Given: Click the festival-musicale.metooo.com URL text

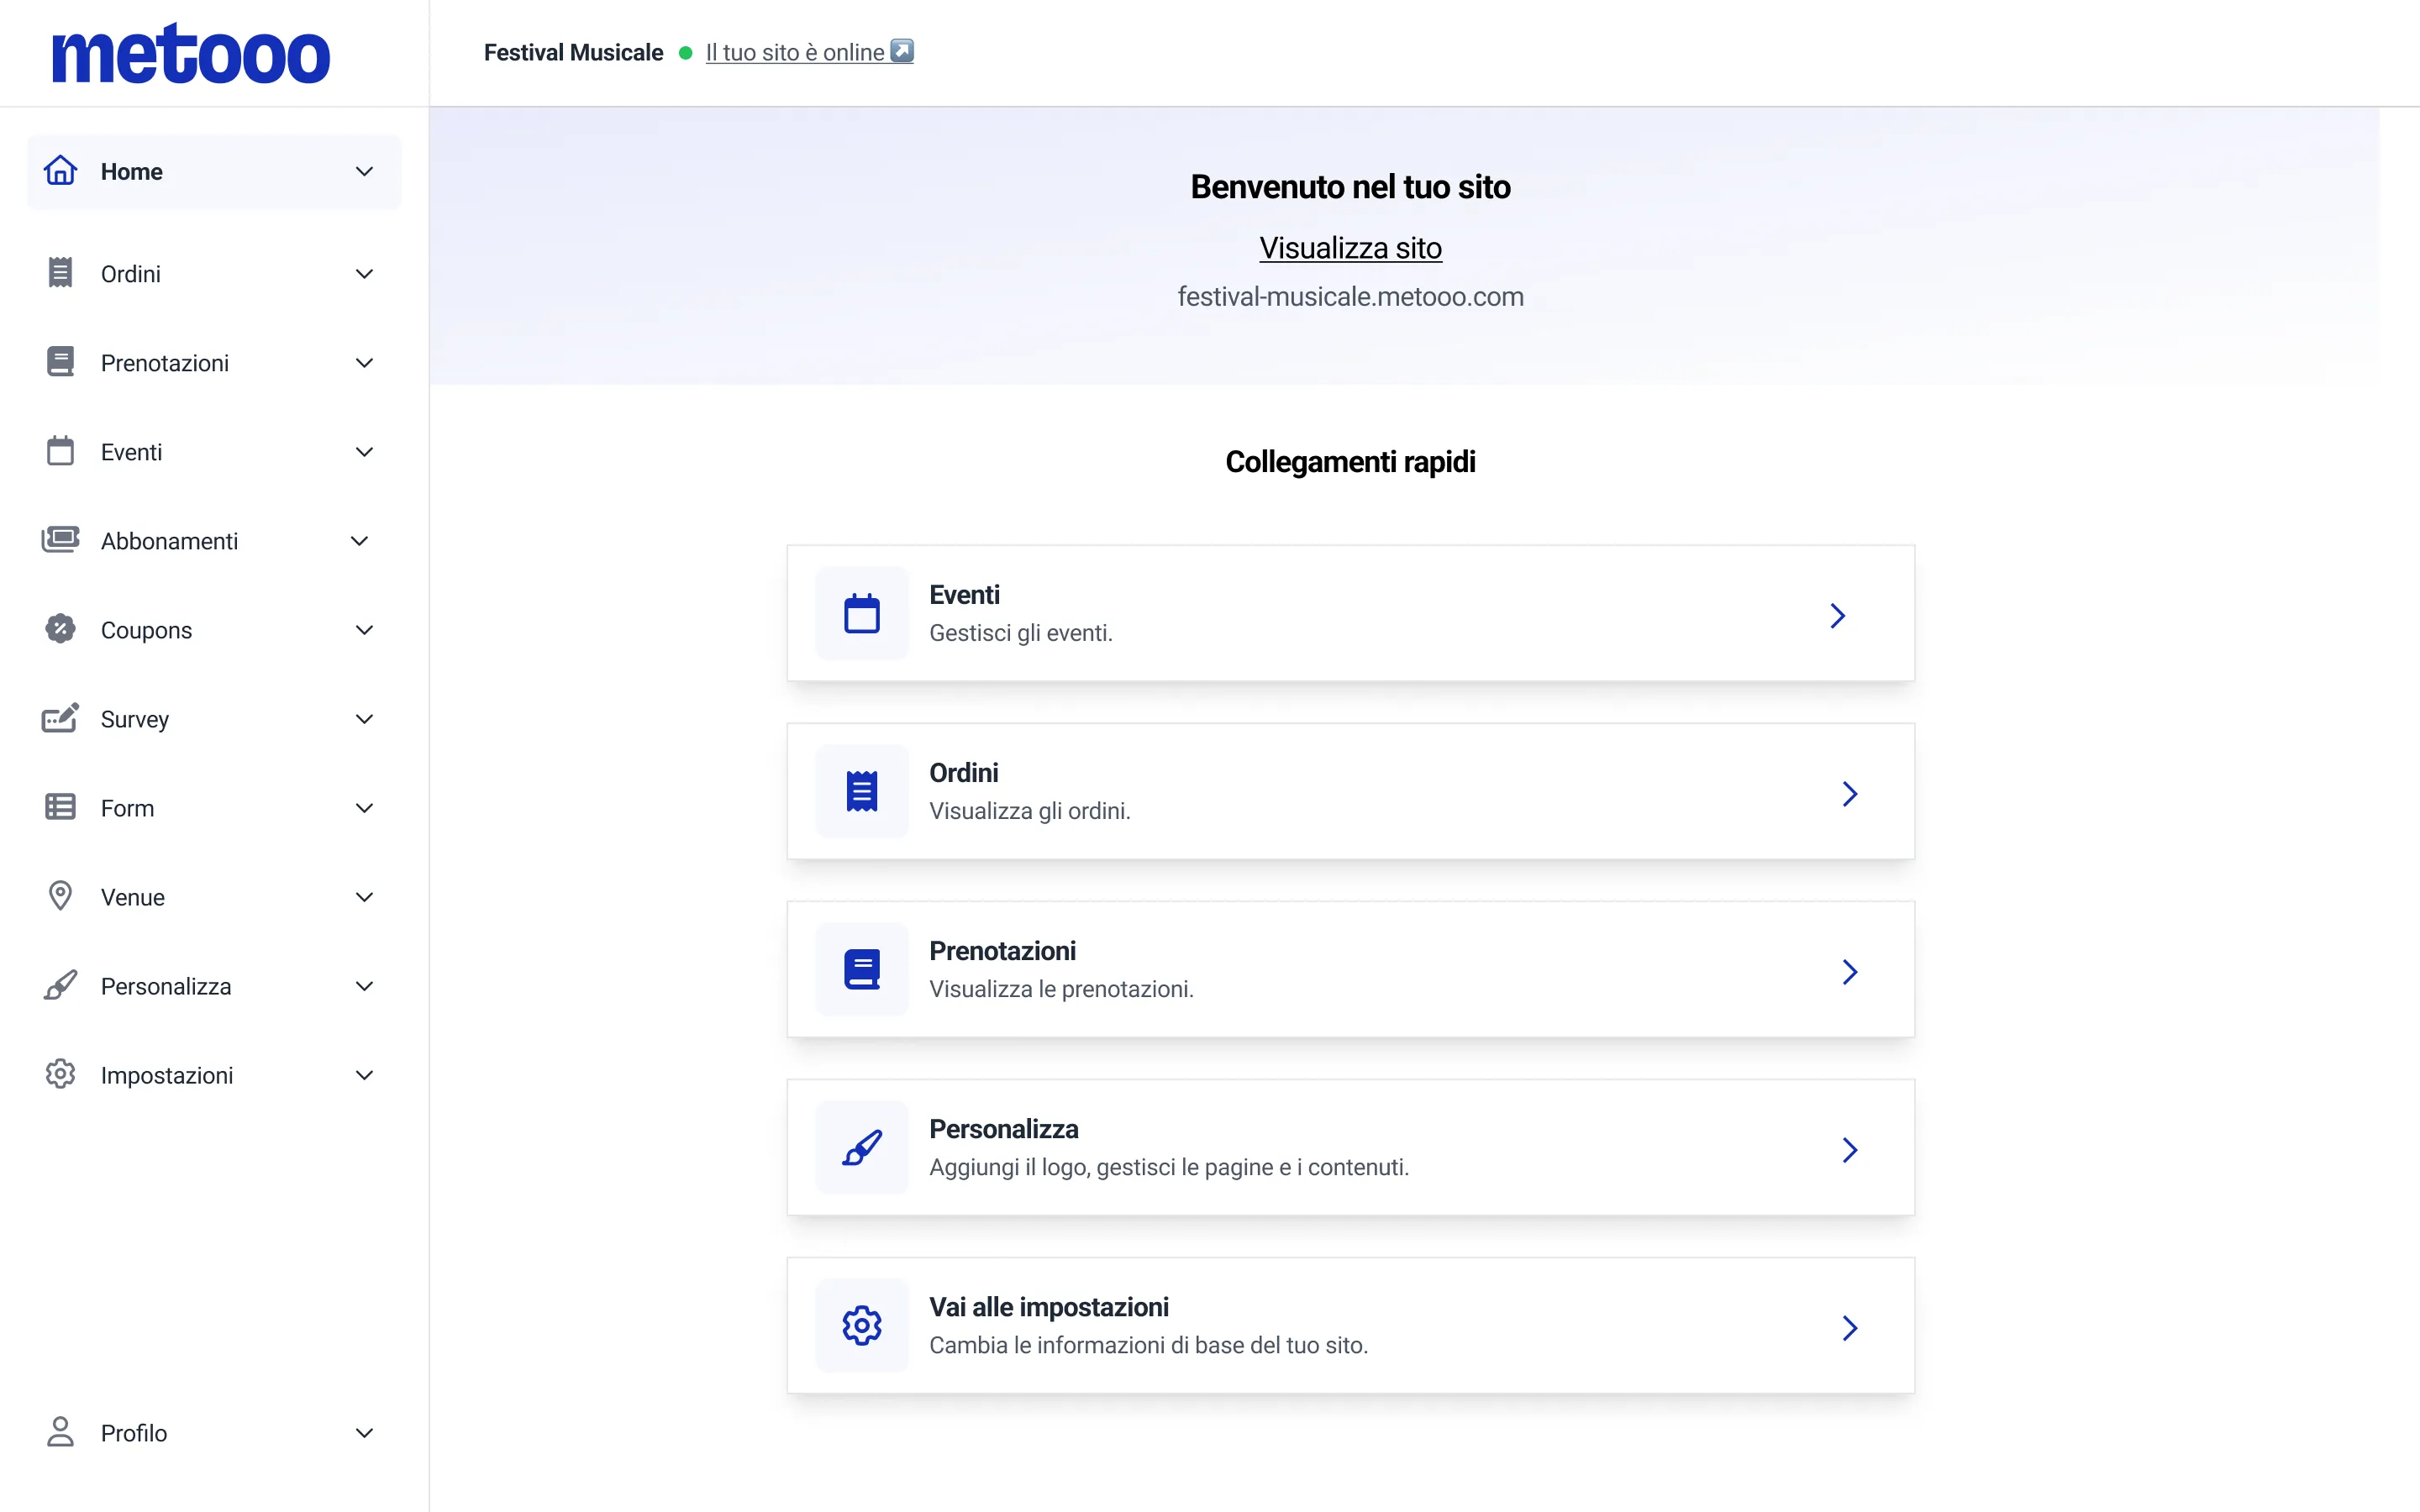Looking at the screenshot, I should (1350, 297).
